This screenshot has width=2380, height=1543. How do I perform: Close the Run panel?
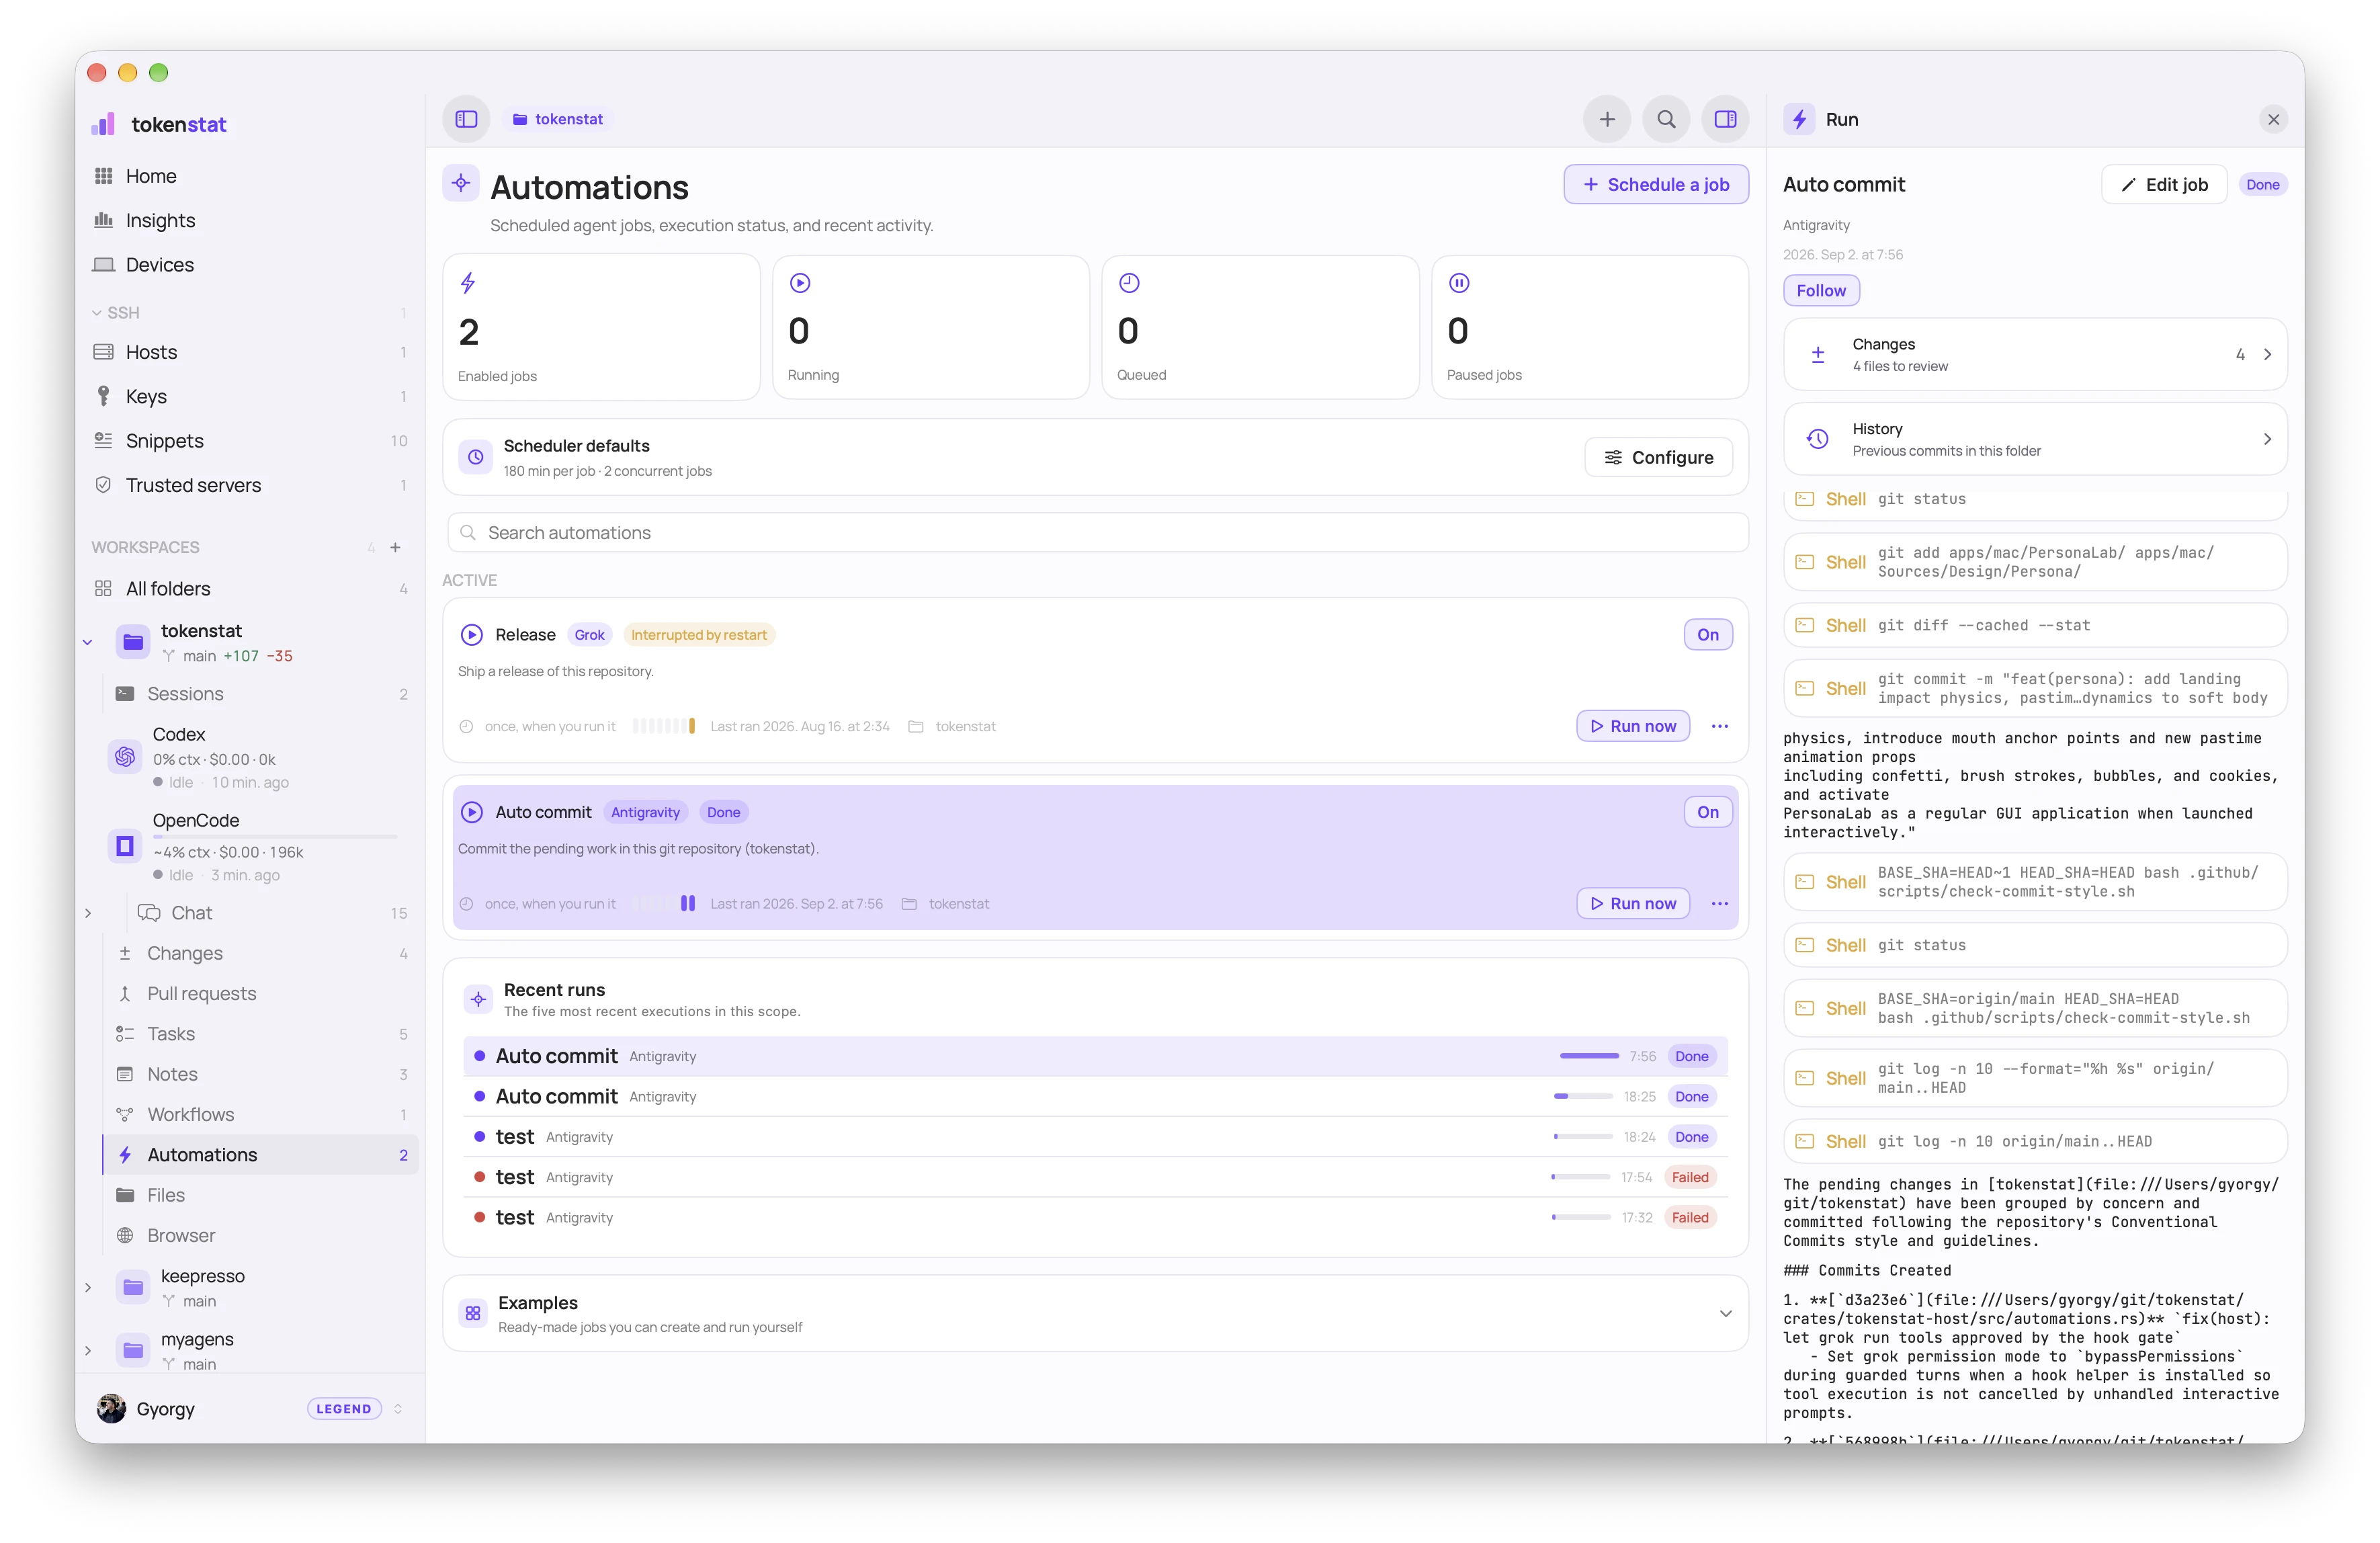click(x=2273, y=119)
